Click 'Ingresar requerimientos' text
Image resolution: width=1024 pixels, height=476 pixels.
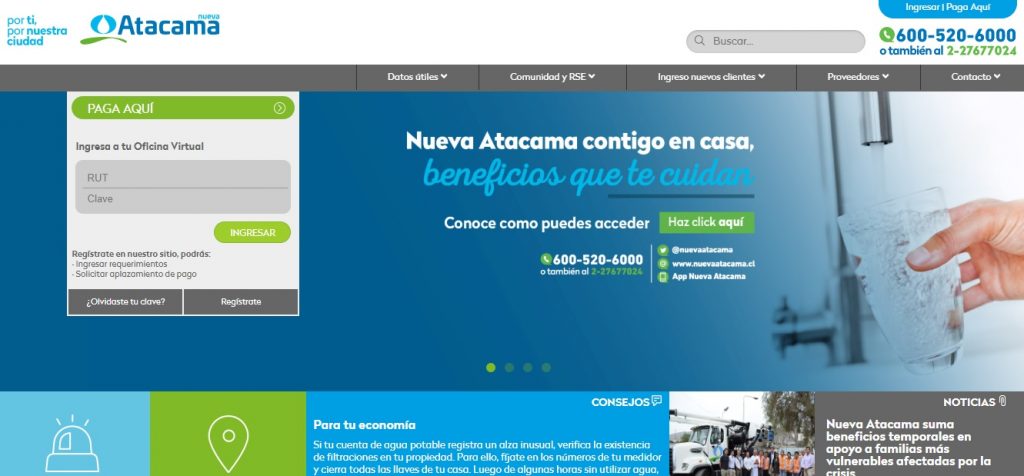coord(121,264)
